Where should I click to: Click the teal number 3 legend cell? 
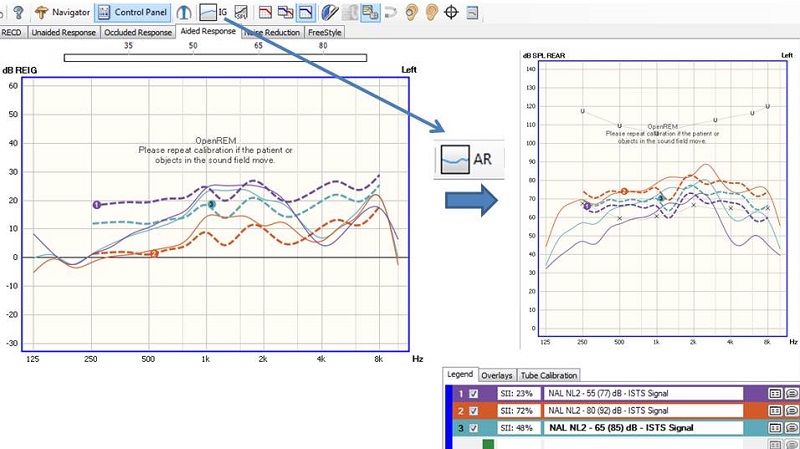[461, 428]
